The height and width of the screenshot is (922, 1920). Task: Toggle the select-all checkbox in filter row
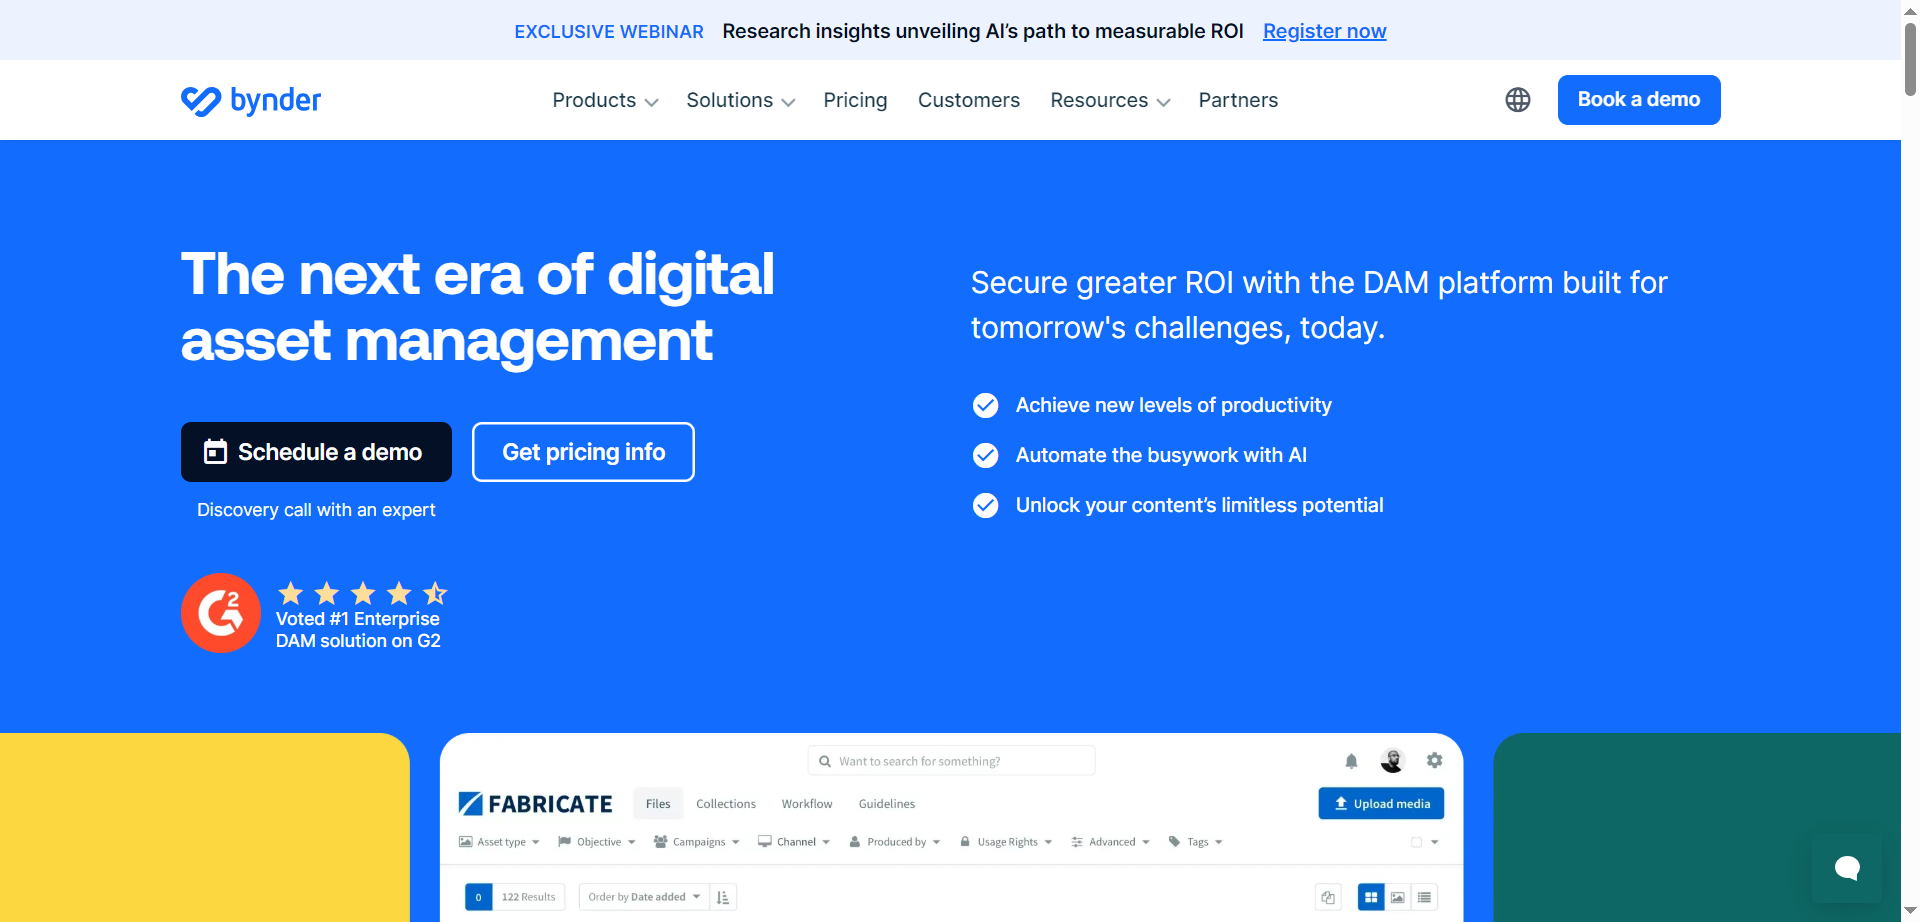[1416, 842]
